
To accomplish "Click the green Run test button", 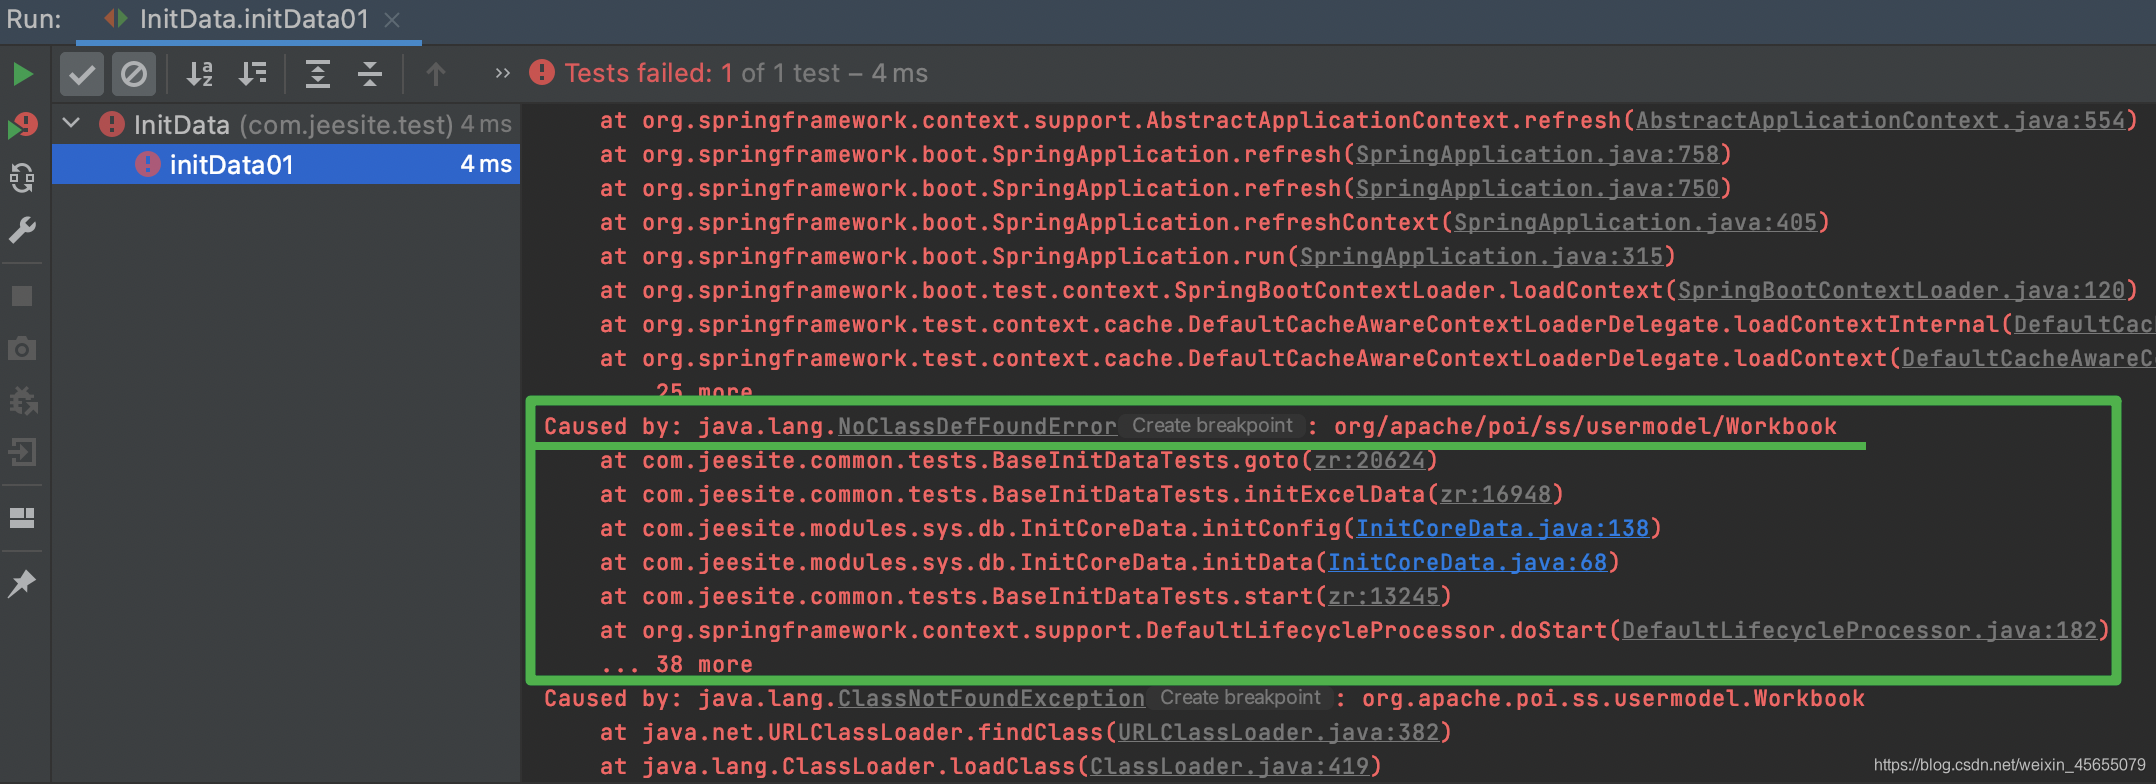I will point(22,74).
